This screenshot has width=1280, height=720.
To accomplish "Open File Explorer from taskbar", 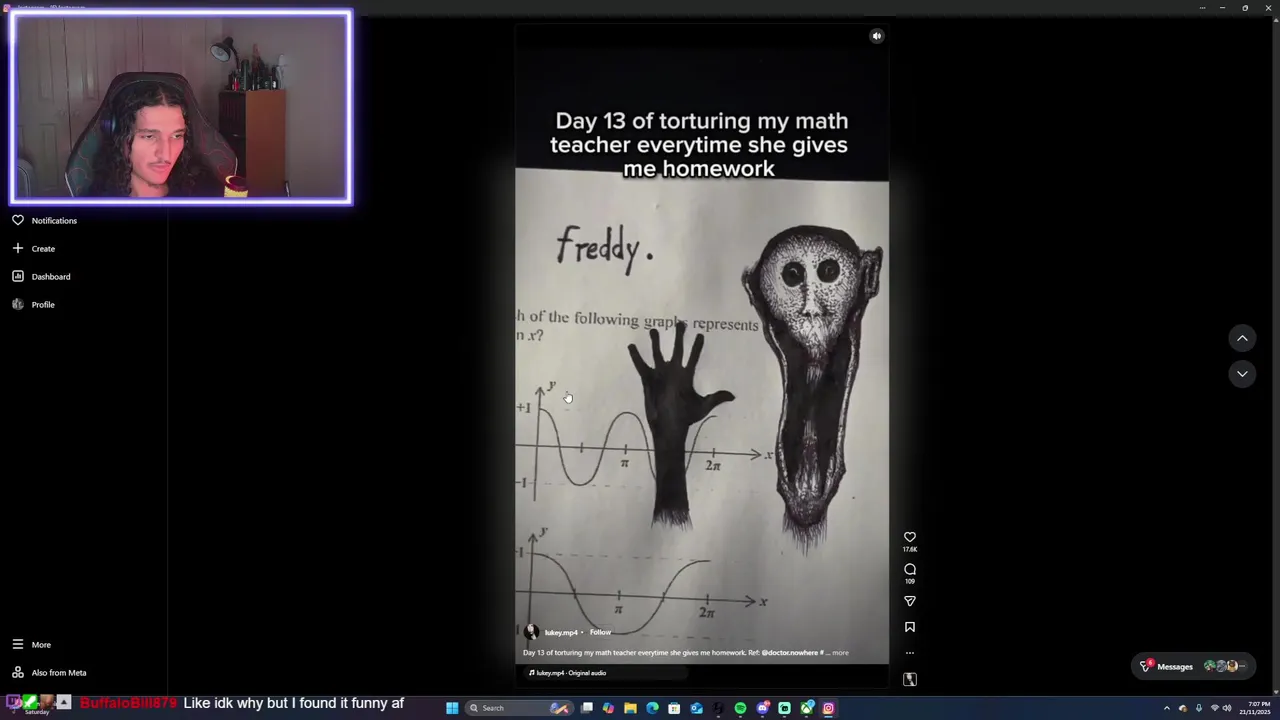I will 630,708.
